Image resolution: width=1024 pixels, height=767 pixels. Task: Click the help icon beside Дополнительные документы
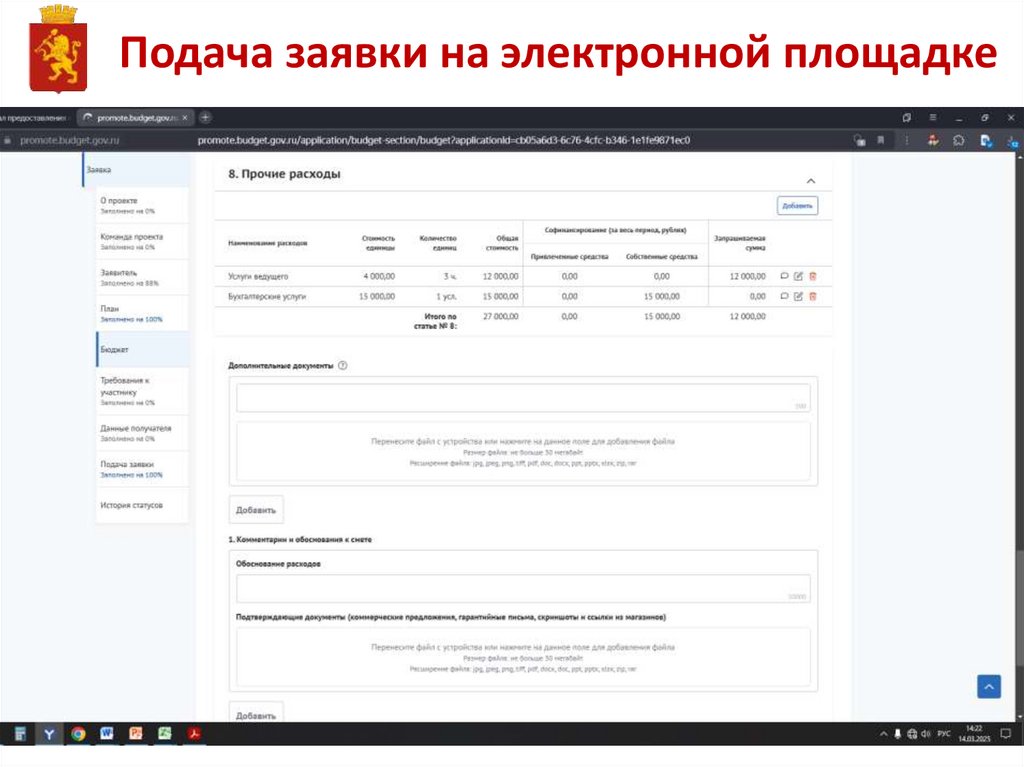coord(343,365)
